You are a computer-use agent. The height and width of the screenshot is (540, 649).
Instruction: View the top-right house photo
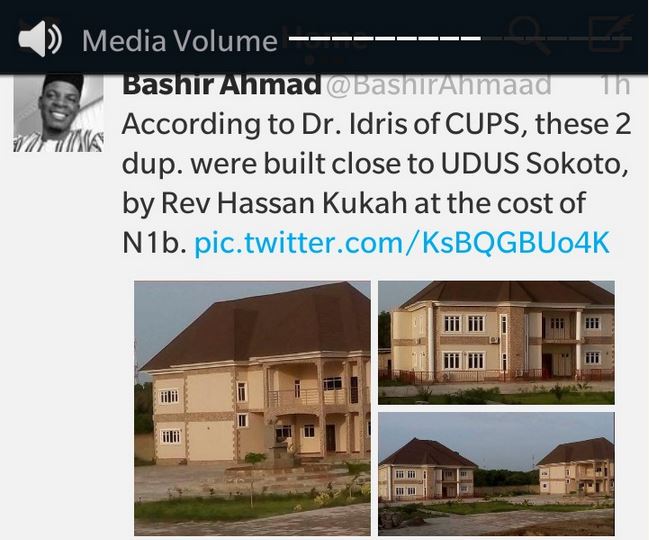click(x=496, y=342)
